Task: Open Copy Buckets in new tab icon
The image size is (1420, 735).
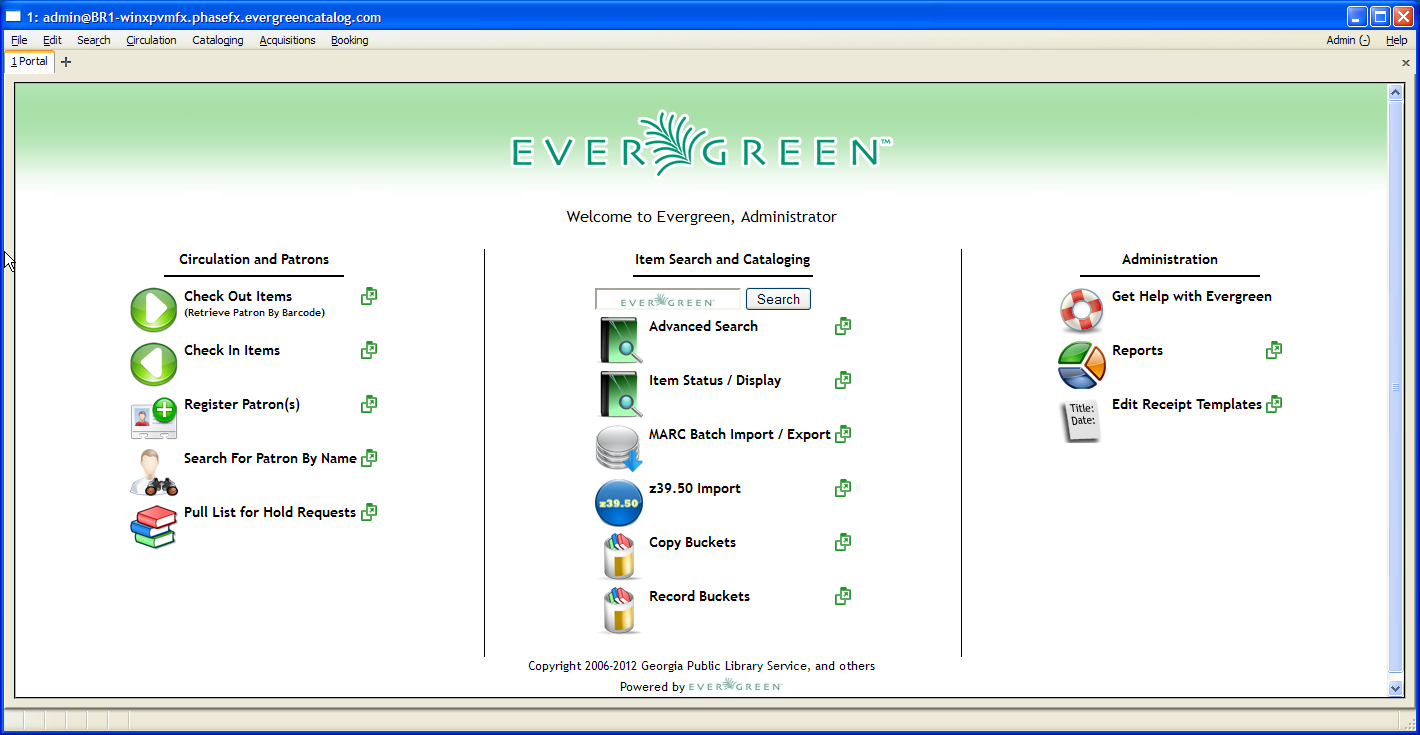Action: [x=843, y=542]
